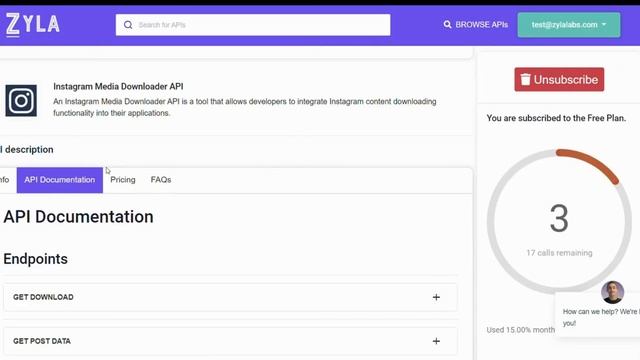
Task: Switch to the Pricing tab
Action: [122, 180]
